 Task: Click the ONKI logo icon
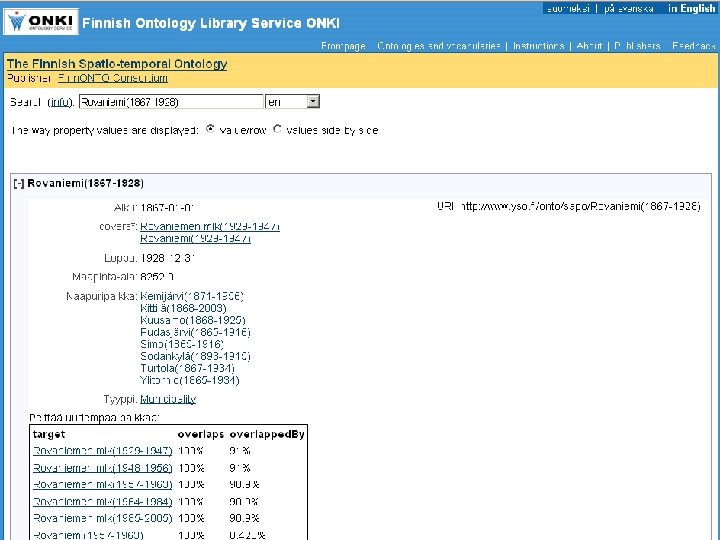41,22
